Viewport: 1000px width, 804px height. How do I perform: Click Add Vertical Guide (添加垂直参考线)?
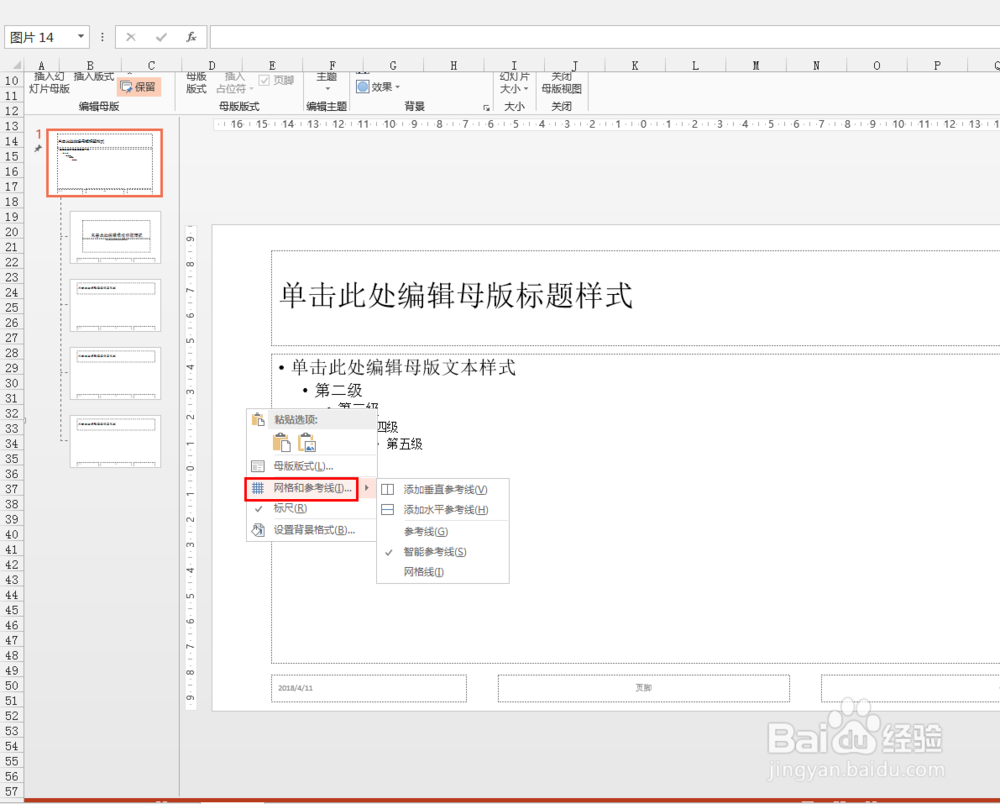(x=442, y=489)
